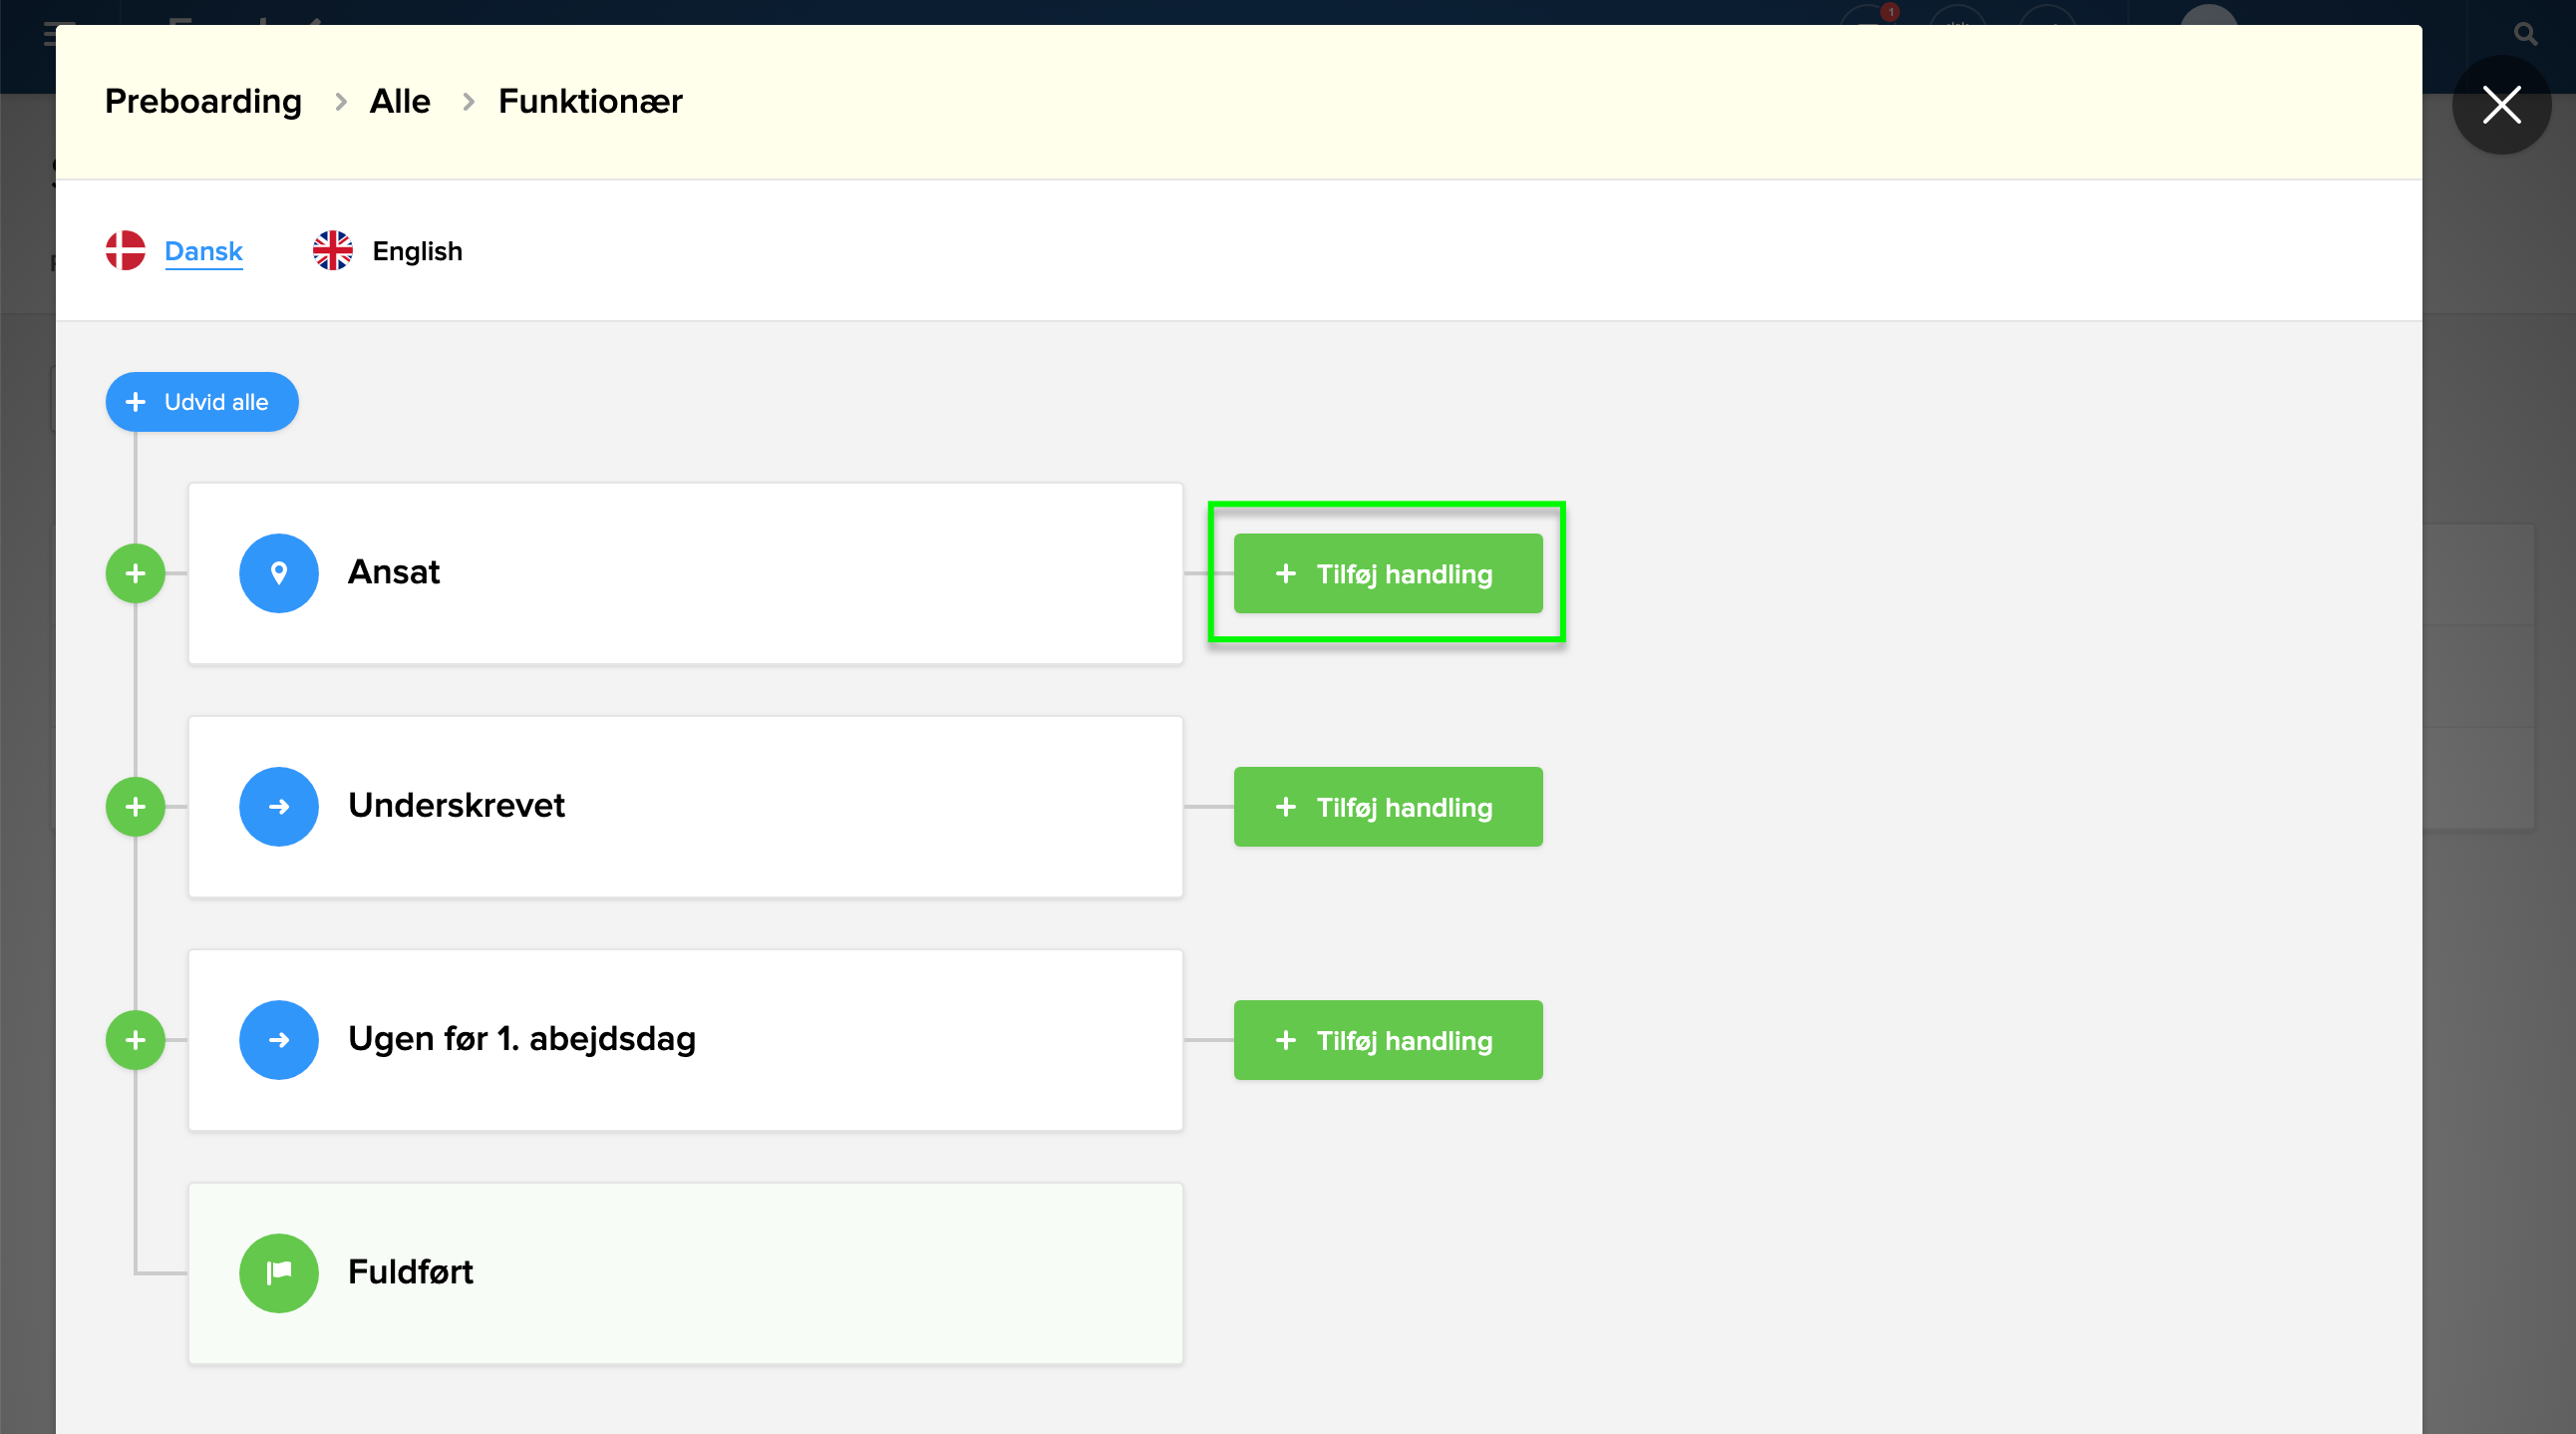Add action to Ugen før 1. abejdsdag step

(1387, 1039)
